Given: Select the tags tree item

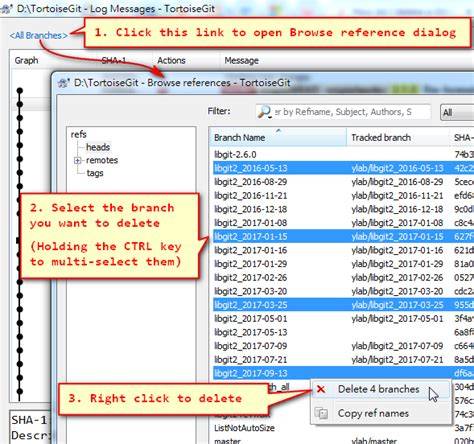Looking at the screenshot, I should pyautogui.click(x=95, y=173).
